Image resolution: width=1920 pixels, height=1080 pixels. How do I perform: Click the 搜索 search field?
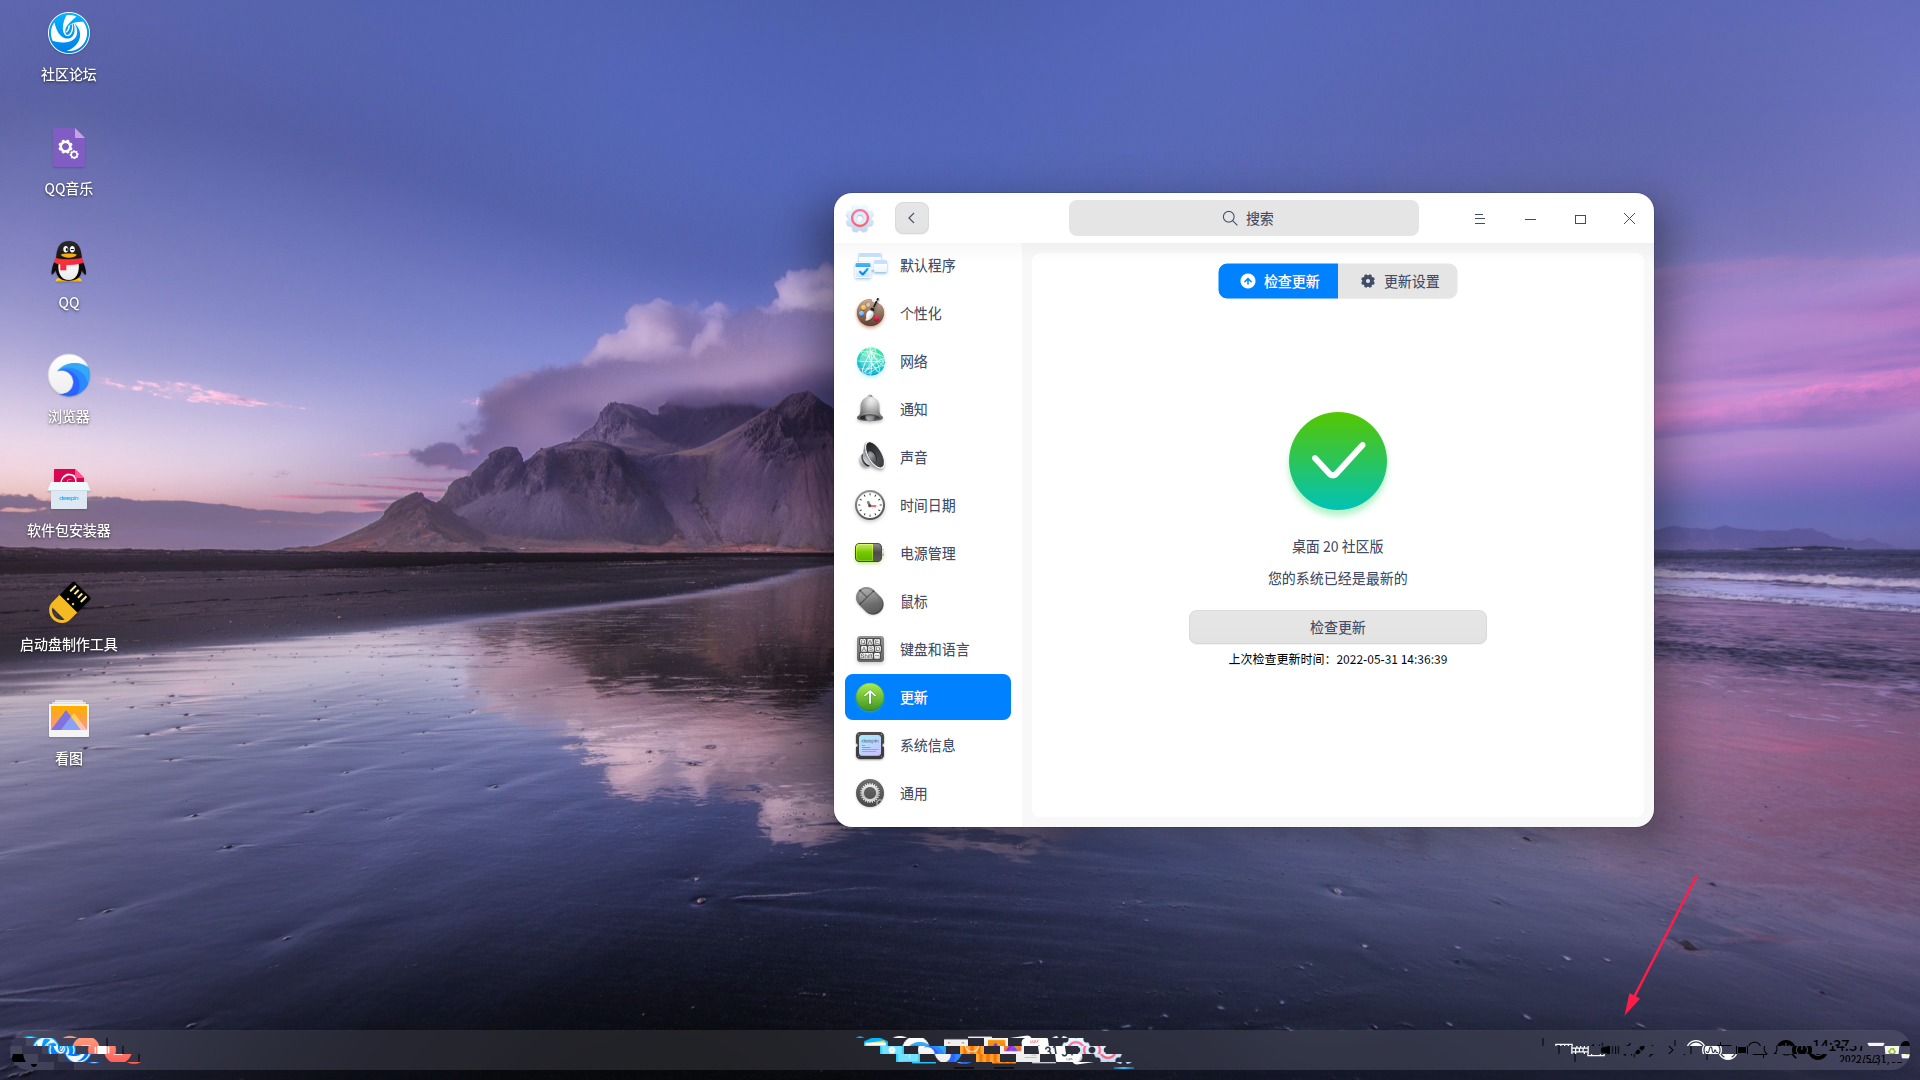pos(1243,218)
